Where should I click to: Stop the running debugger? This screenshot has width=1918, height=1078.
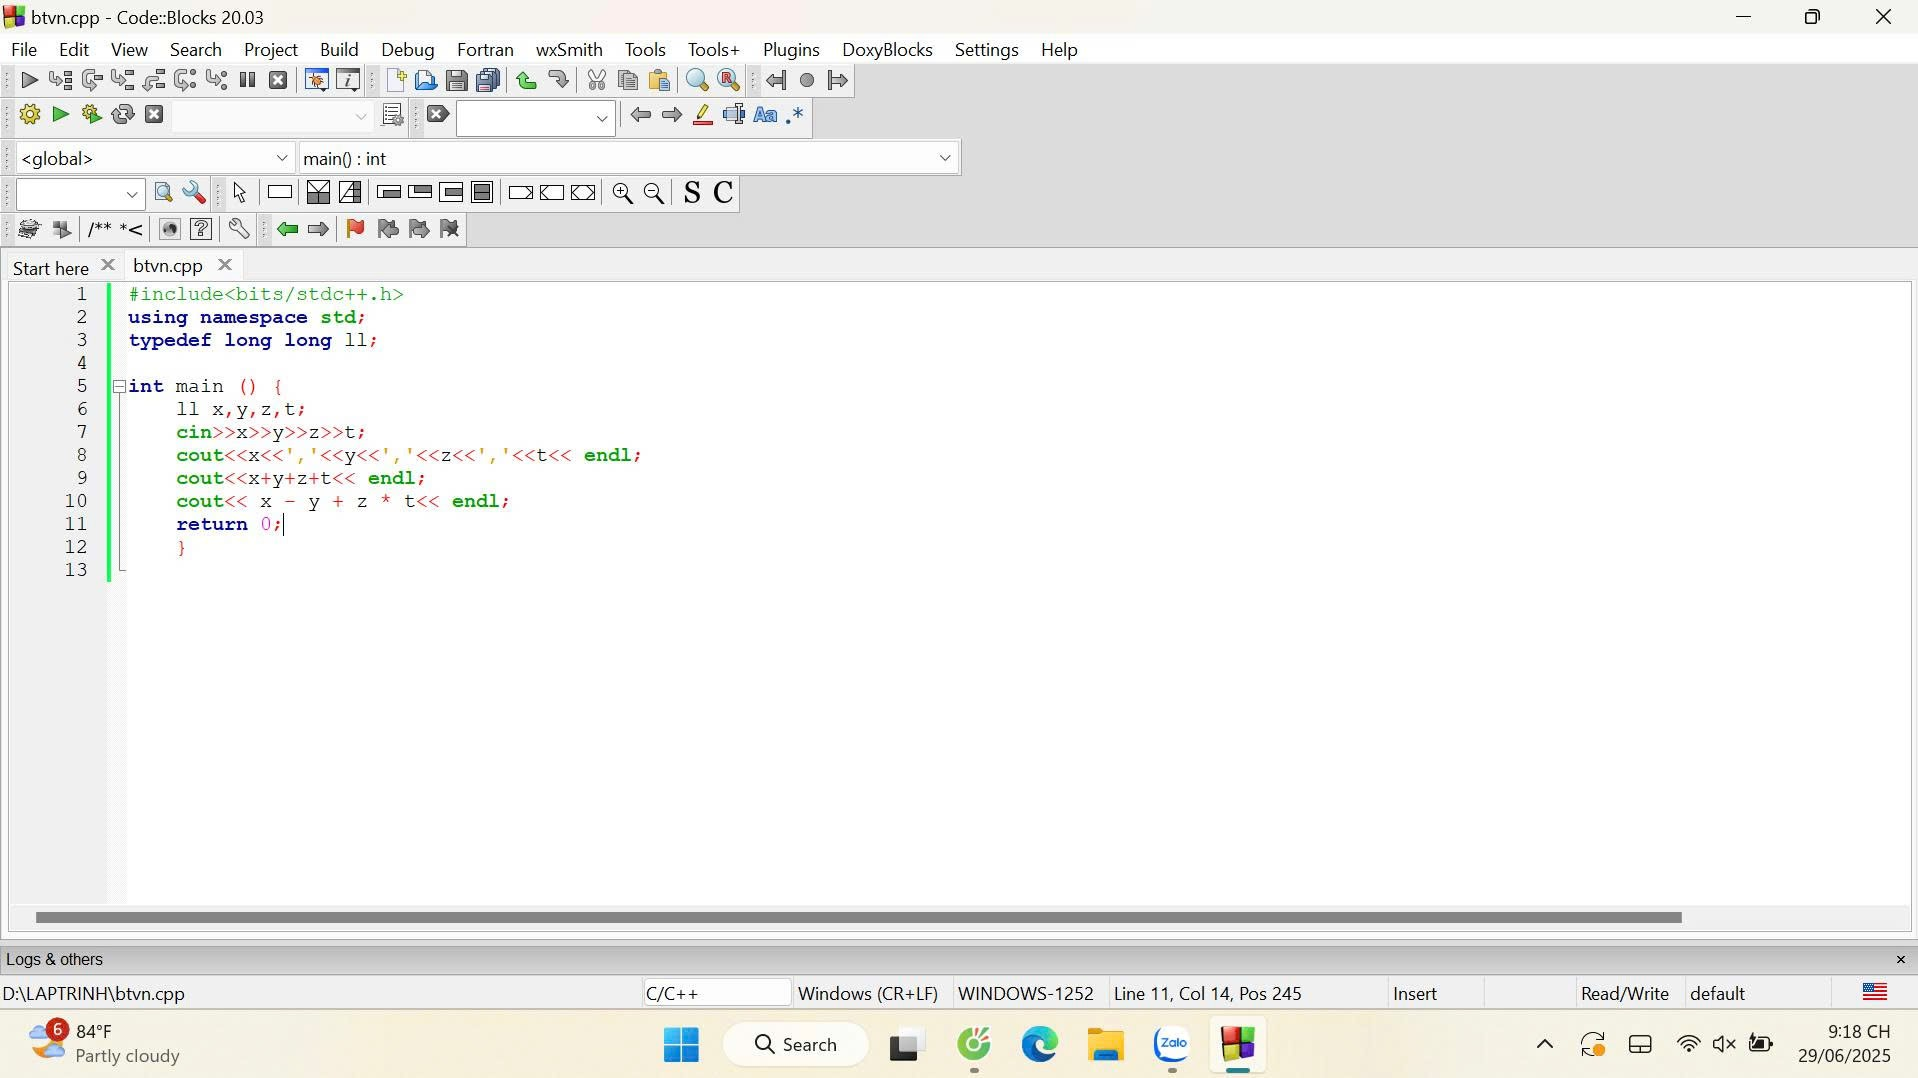(x=278, y=80)
